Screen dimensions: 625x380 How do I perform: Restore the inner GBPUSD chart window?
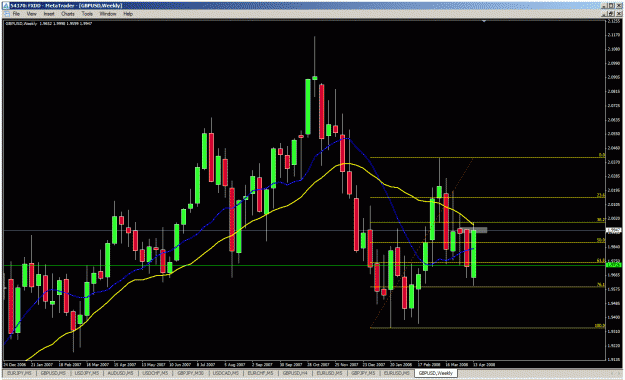[x=611, y=14]
